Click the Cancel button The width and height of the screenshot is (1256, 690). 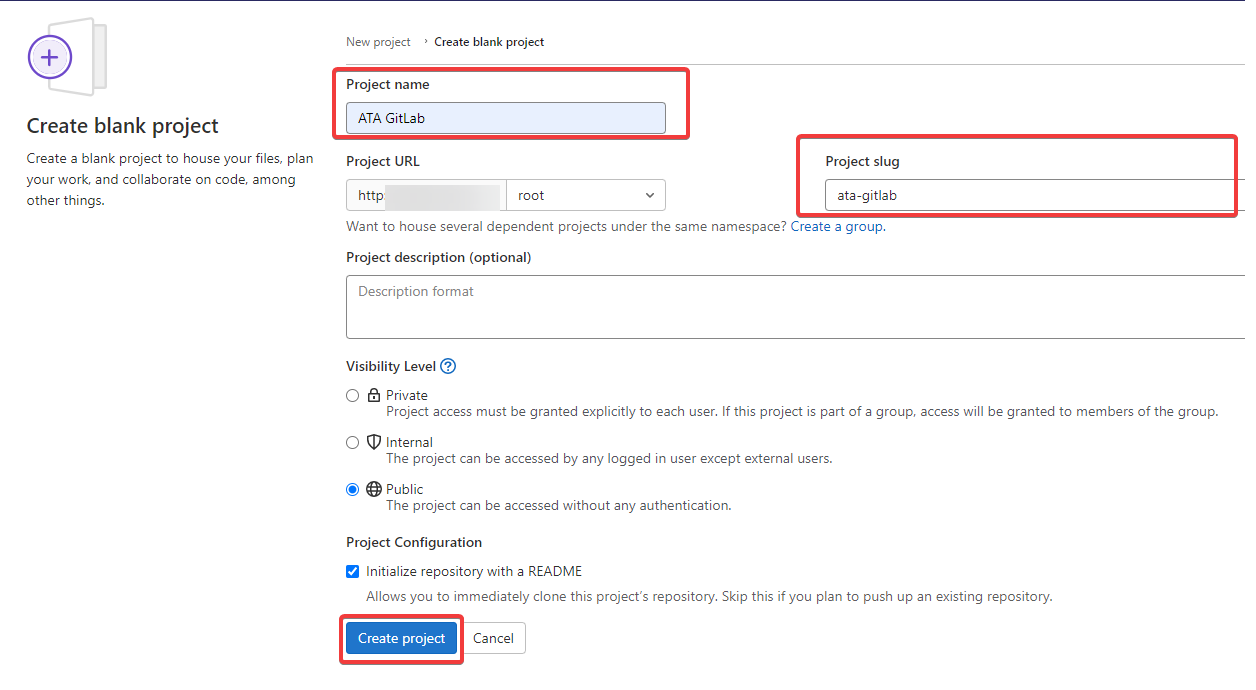click(493, 638)
